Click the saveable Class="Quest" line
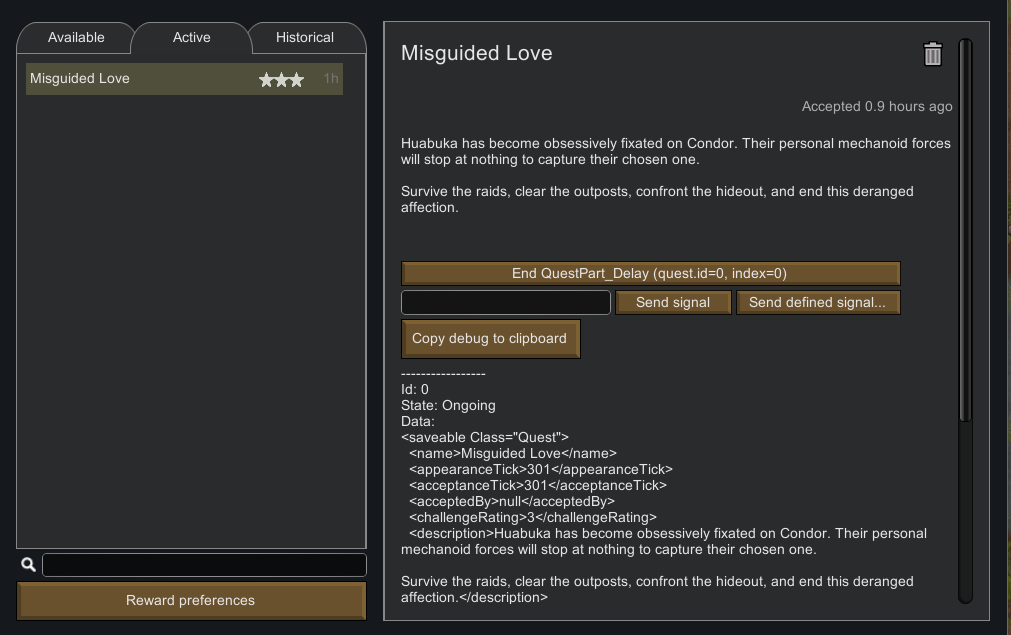1011x635 pixels. coord(485,438)
